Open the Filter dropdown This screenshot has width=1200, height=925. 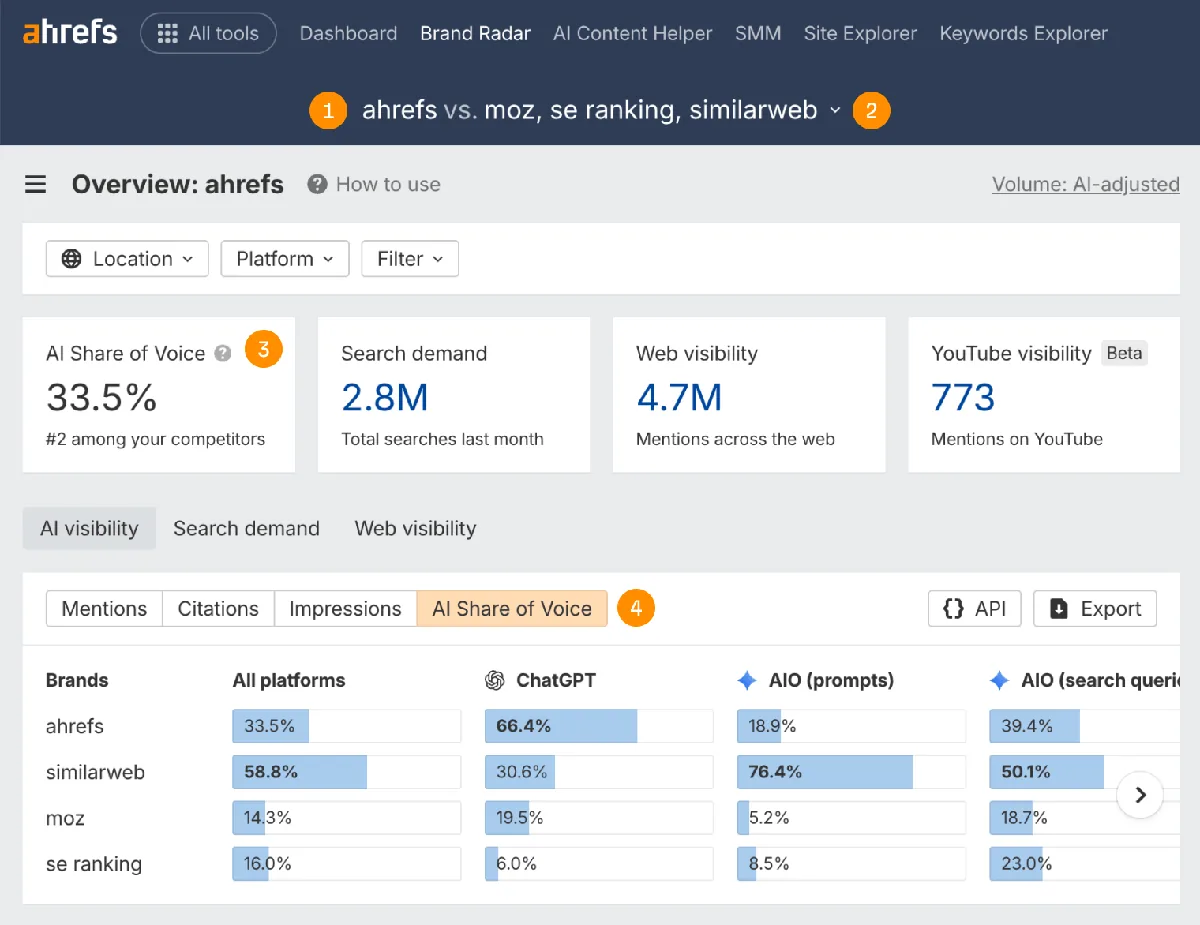coord(410,259)
